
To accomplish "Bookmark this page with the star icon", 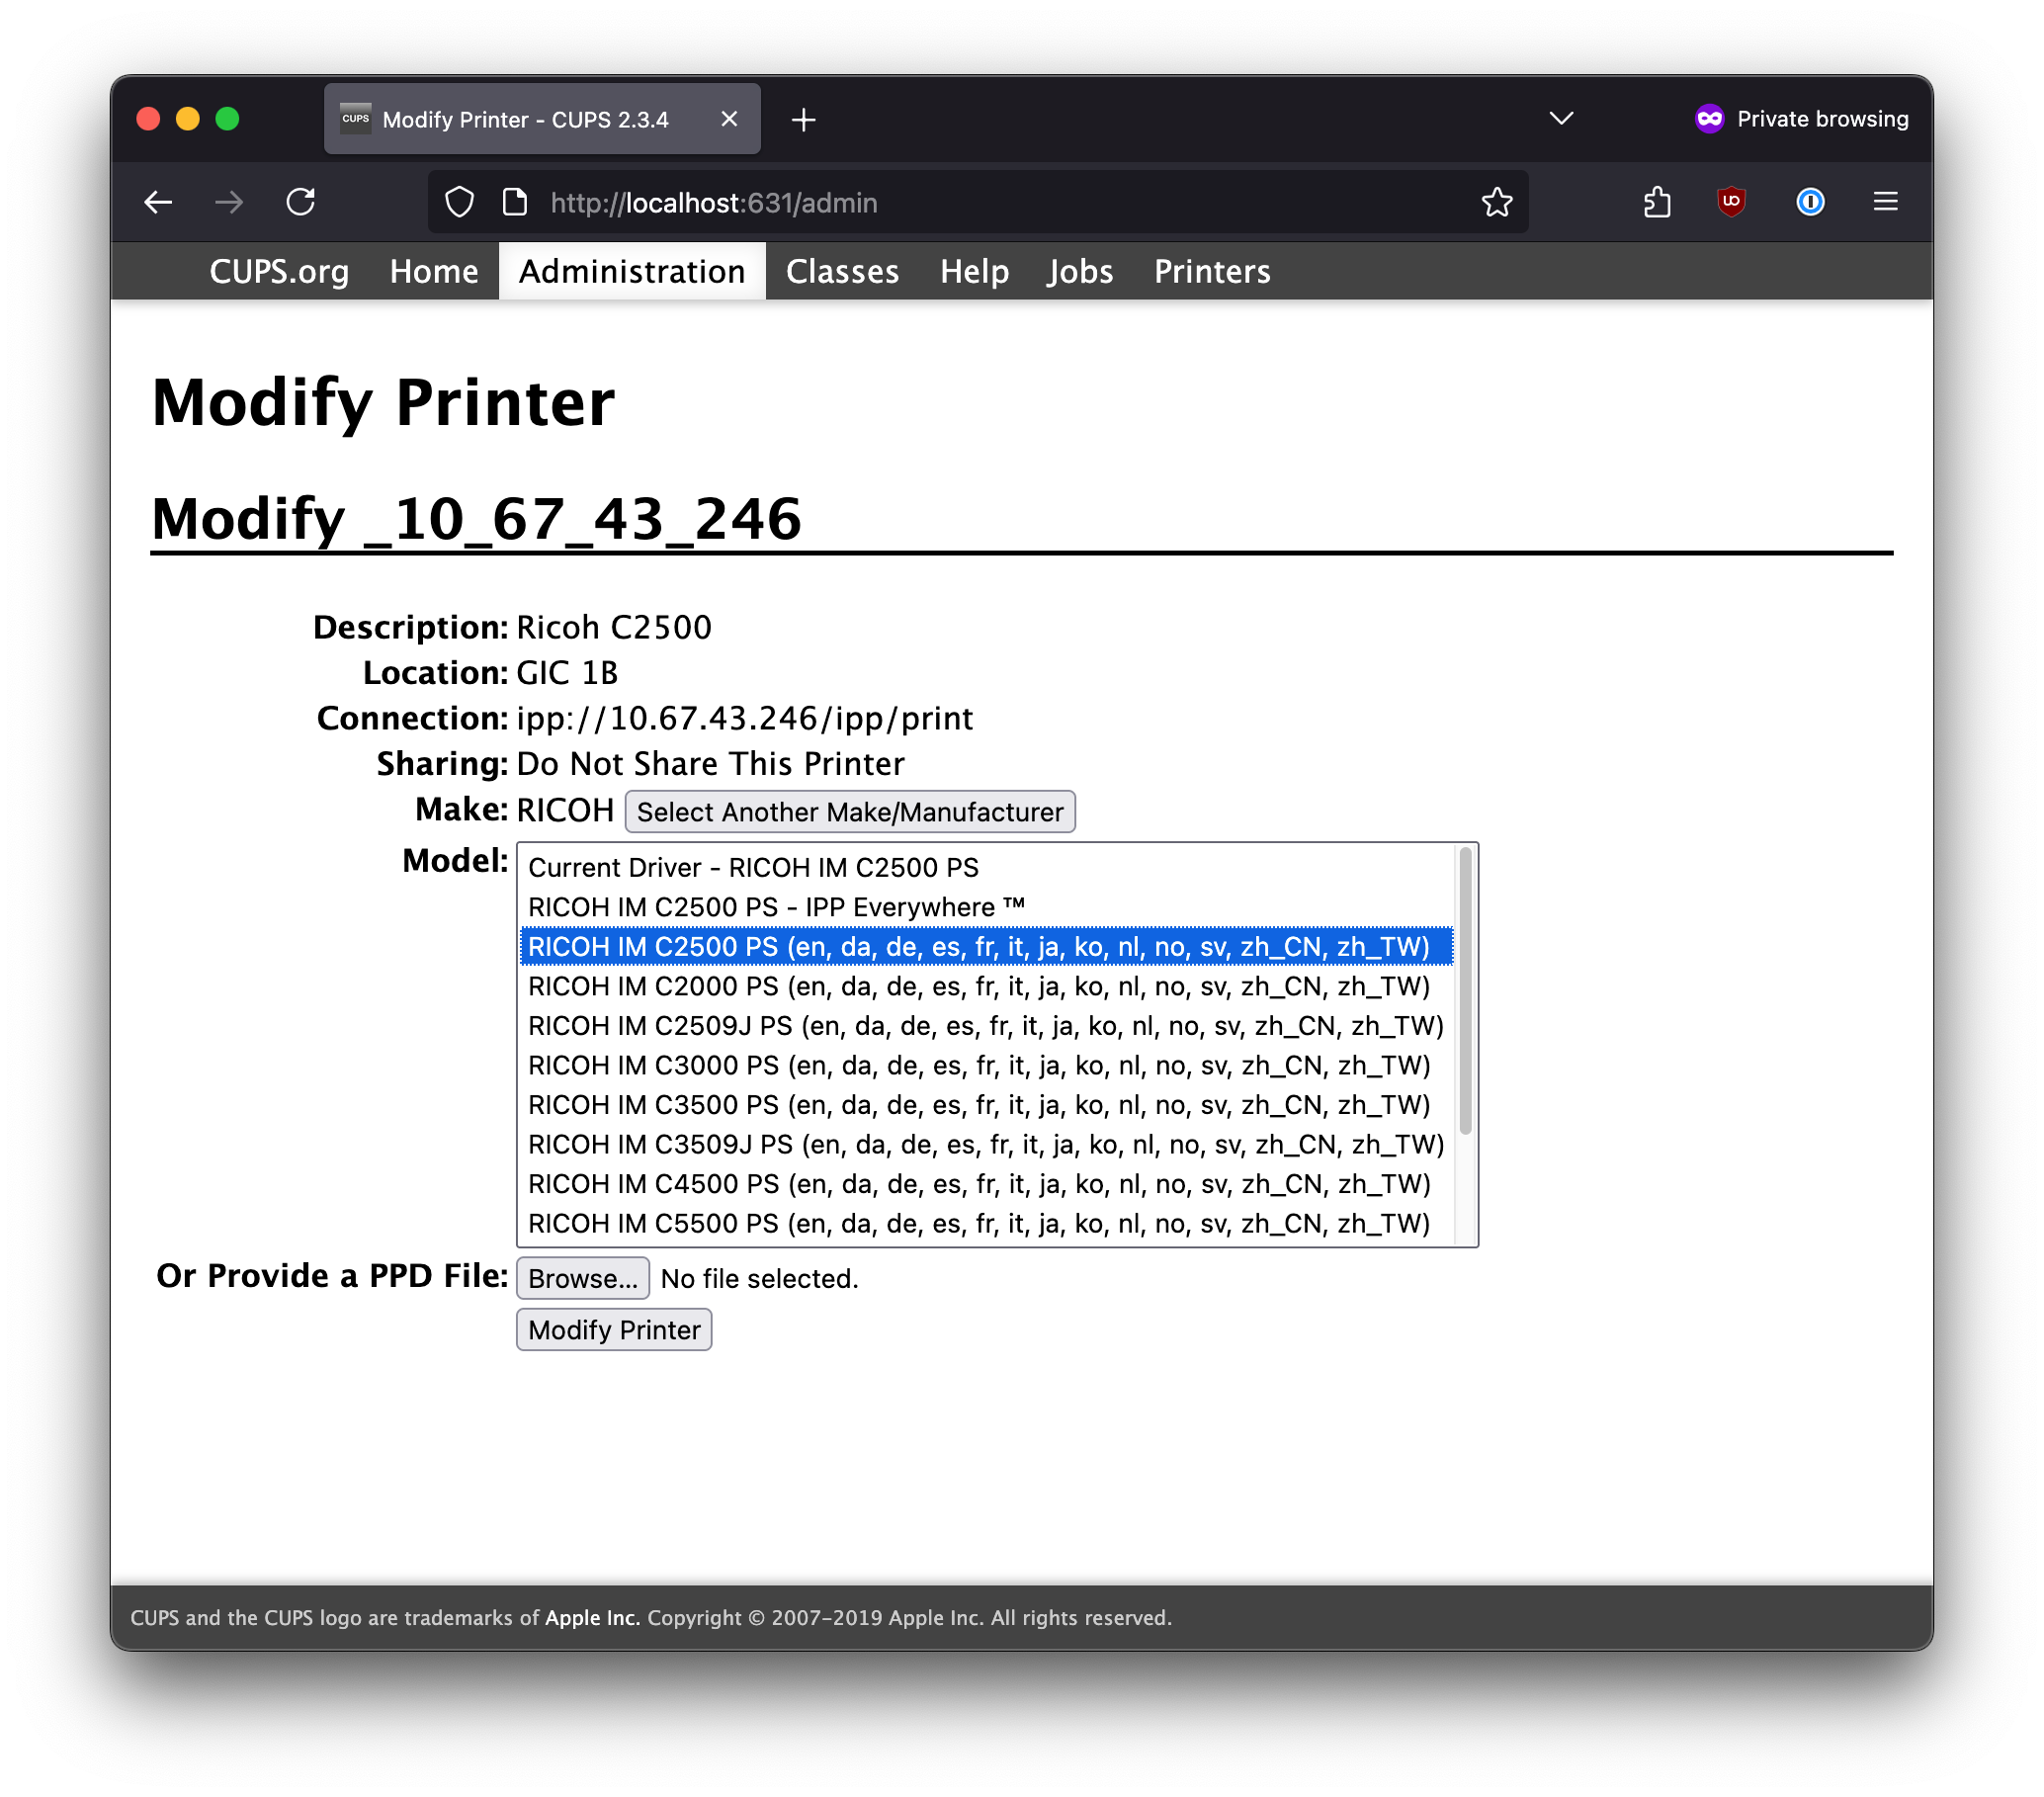I will coord(1496,203).
